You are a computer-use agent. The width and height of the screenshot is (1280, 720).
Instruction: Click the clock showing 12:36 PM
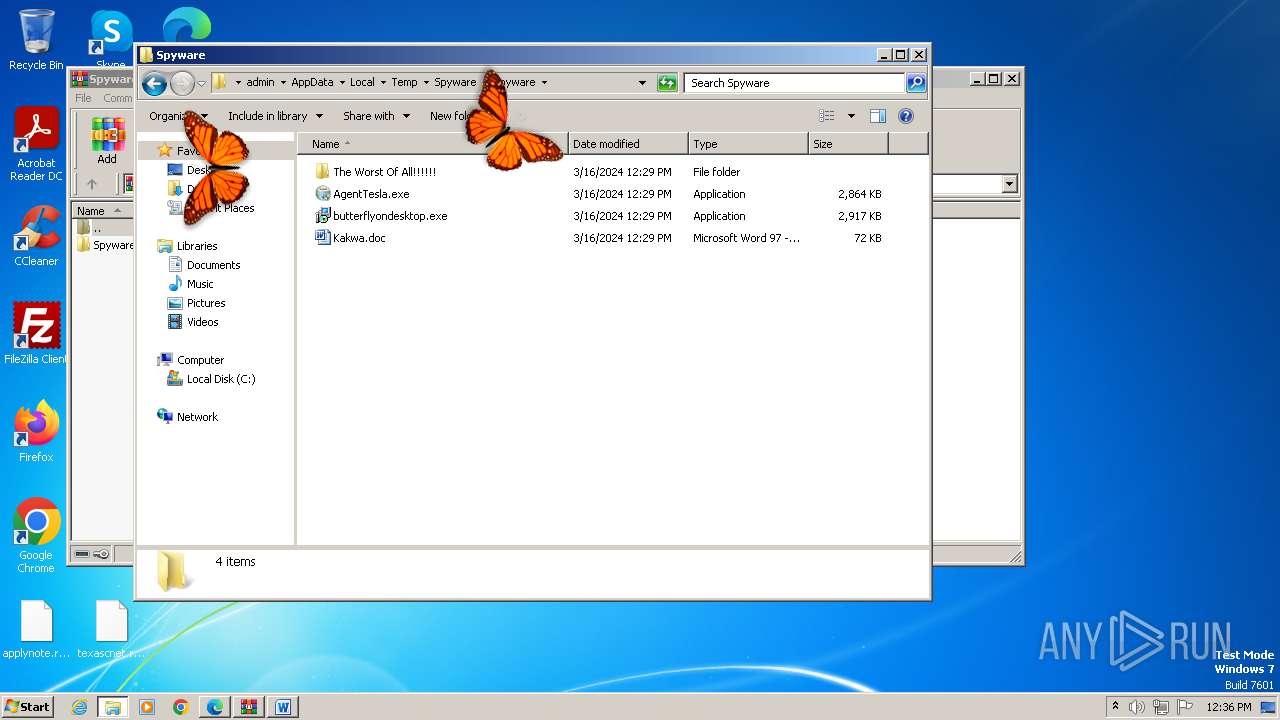[x=1229, y=707]
